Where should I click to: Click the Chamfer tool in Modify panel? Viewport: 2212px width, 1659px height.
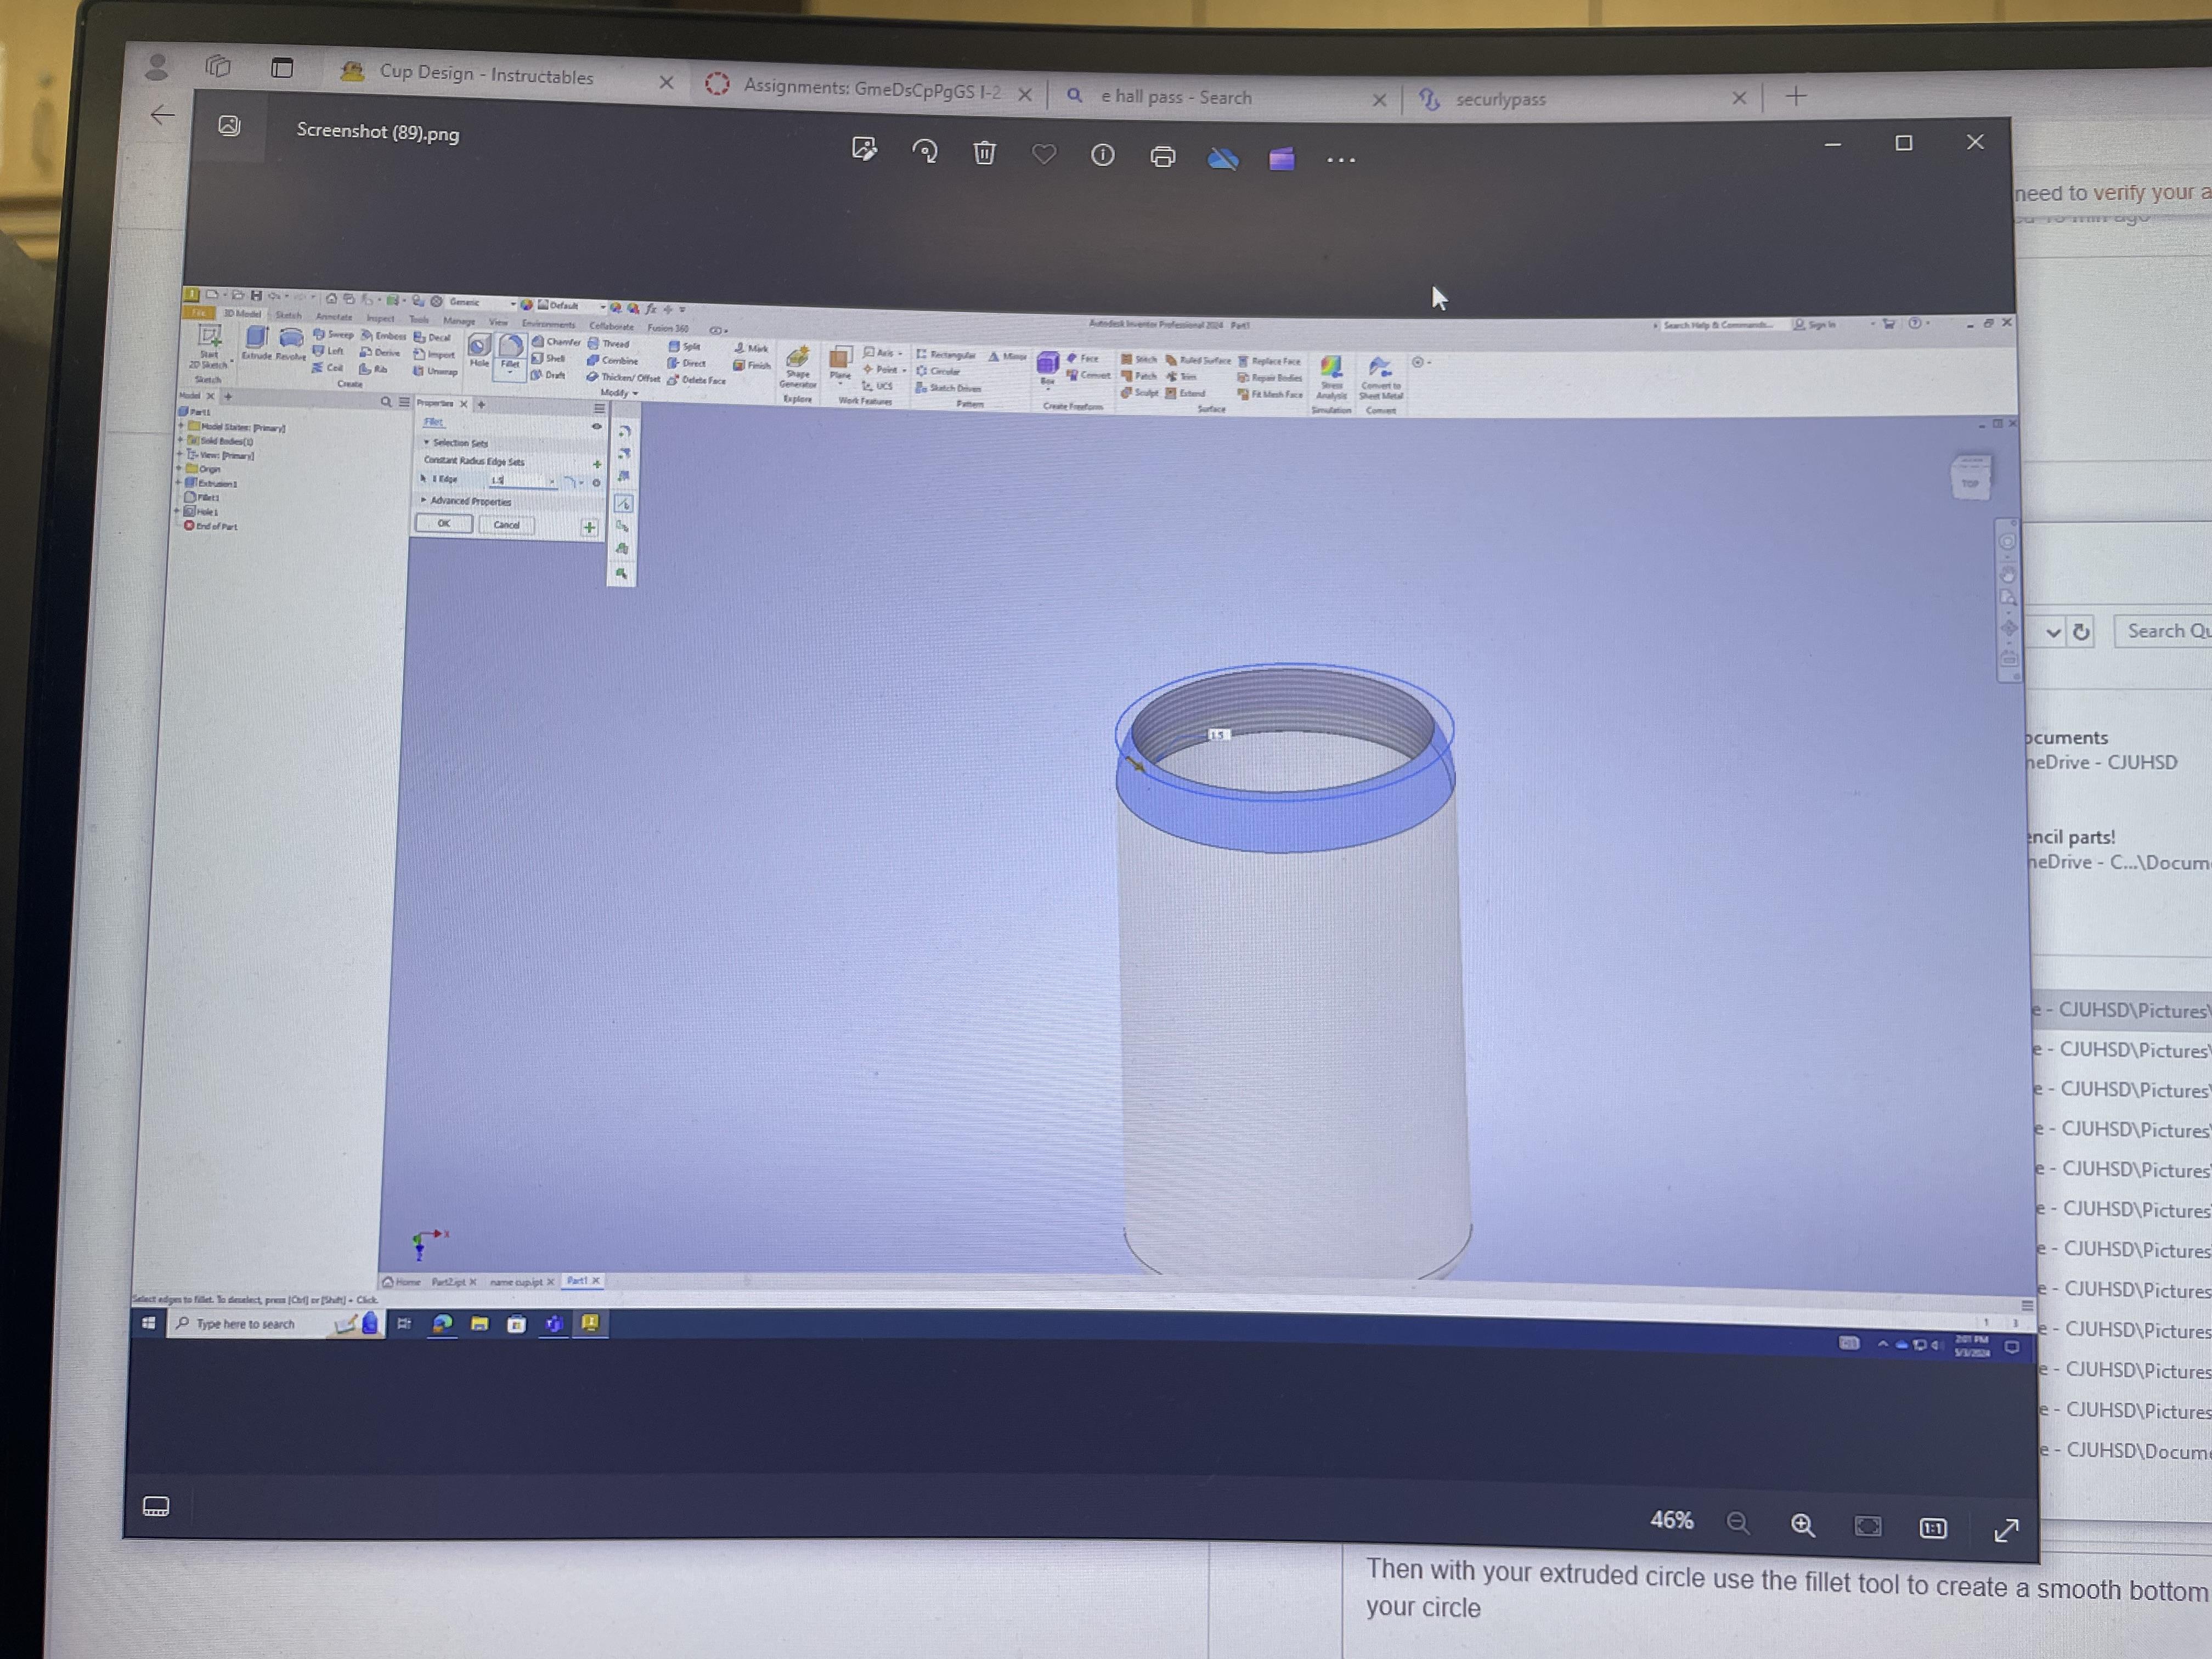[556, 342]
